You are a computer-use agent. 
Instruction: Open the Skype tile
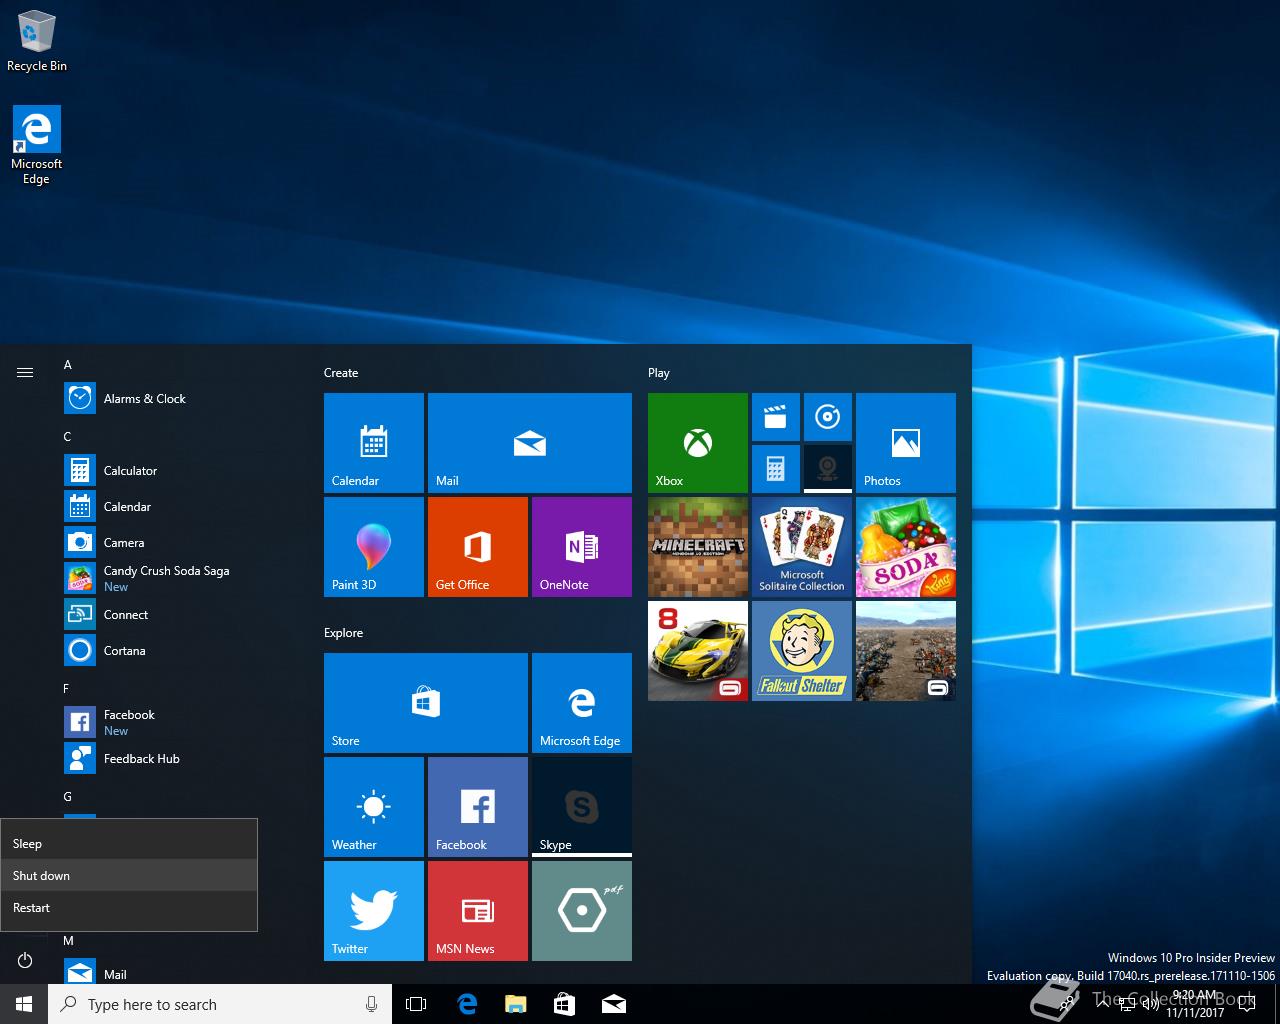(x=582, y=807)
